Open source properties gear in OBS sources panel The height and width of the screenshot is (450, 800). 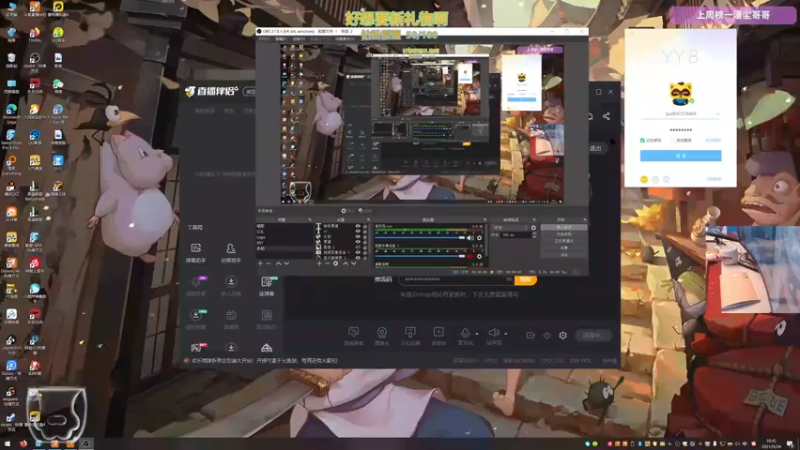point(335,263)
